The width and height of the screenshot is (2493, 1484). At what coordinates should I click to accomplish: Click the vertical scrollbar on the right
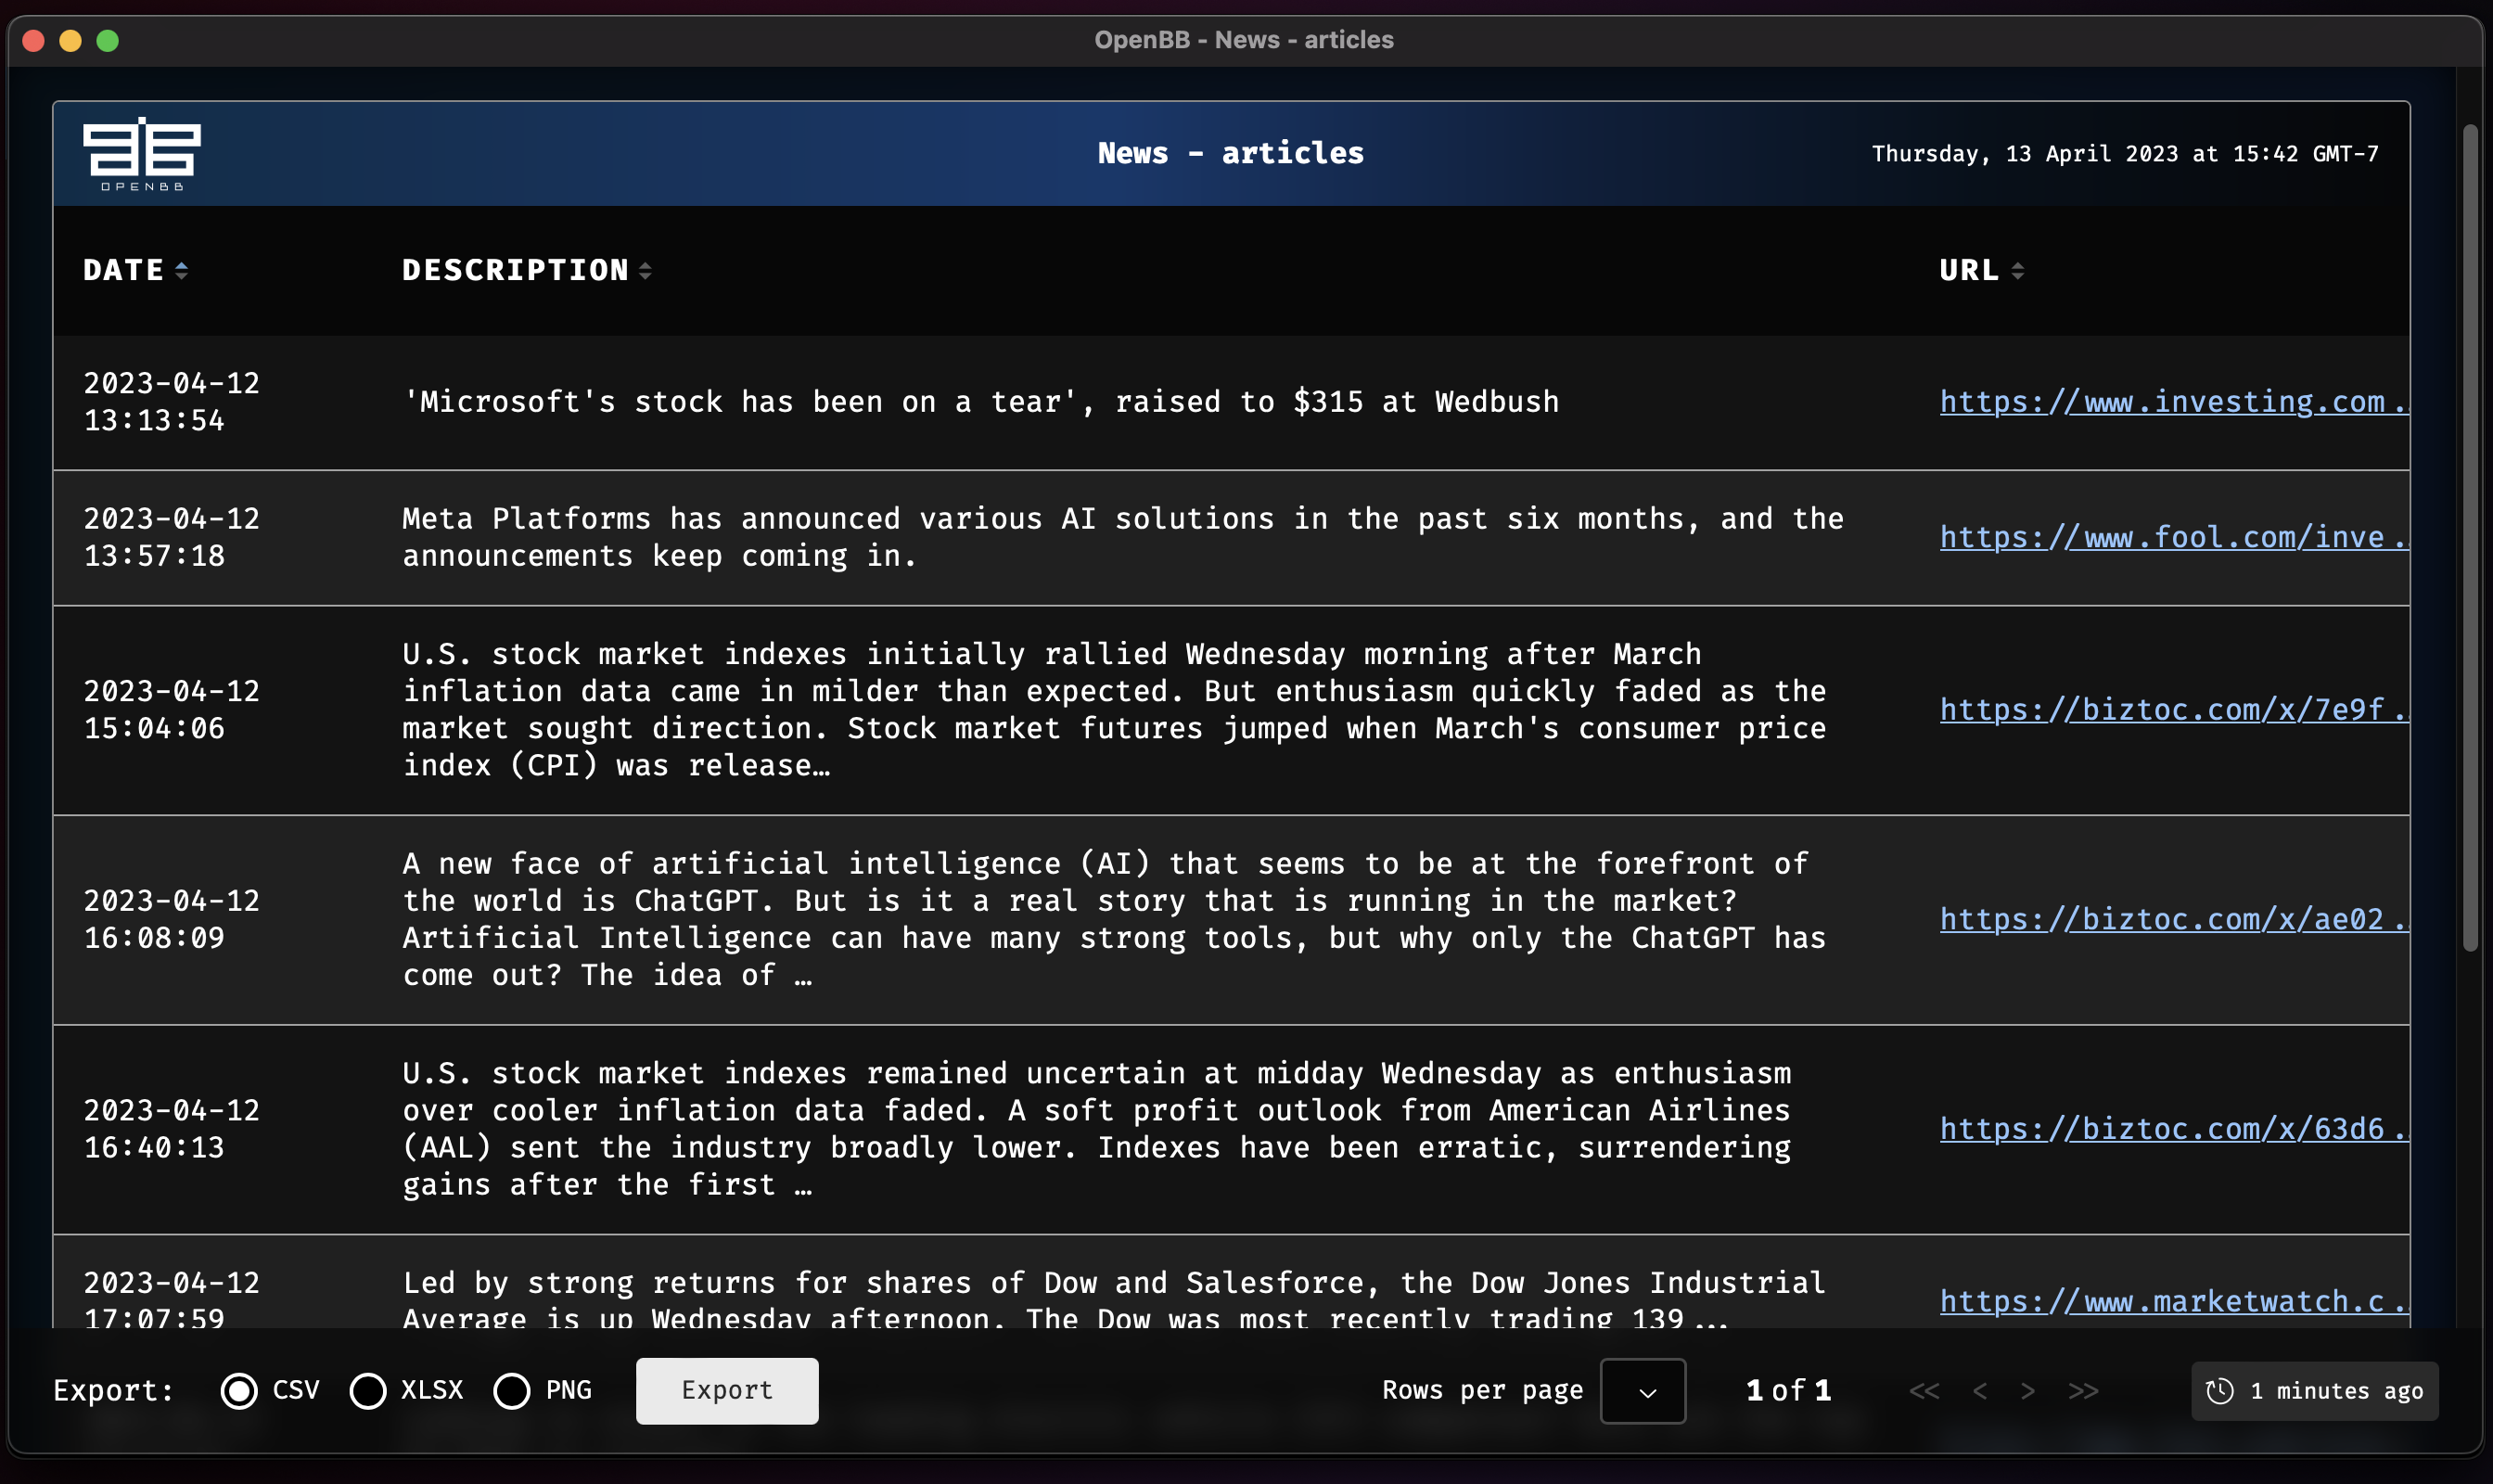(x=2470, y=538)
